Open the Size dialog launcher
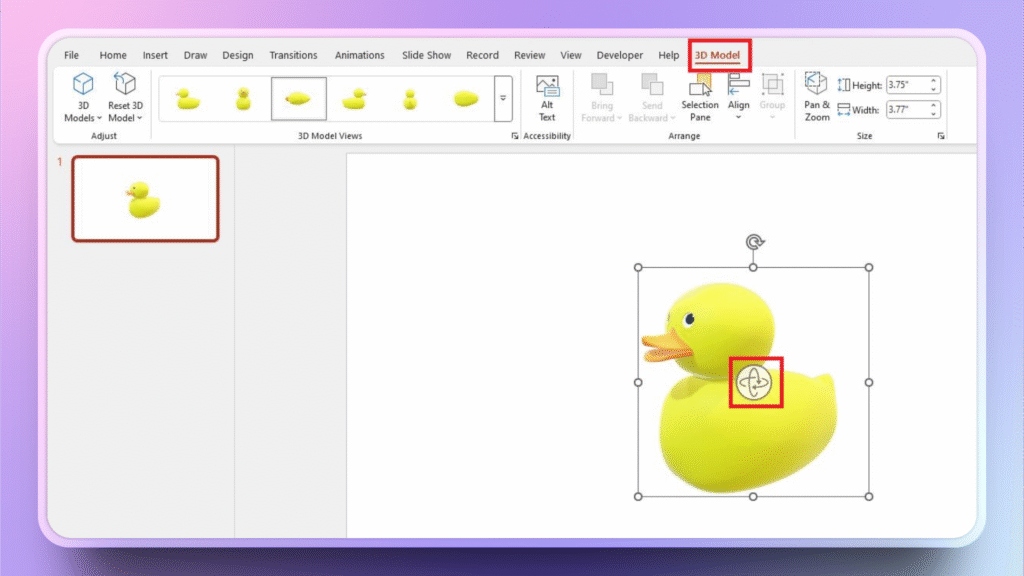This screenshot has height=576, width=1024. coord(940,136)
